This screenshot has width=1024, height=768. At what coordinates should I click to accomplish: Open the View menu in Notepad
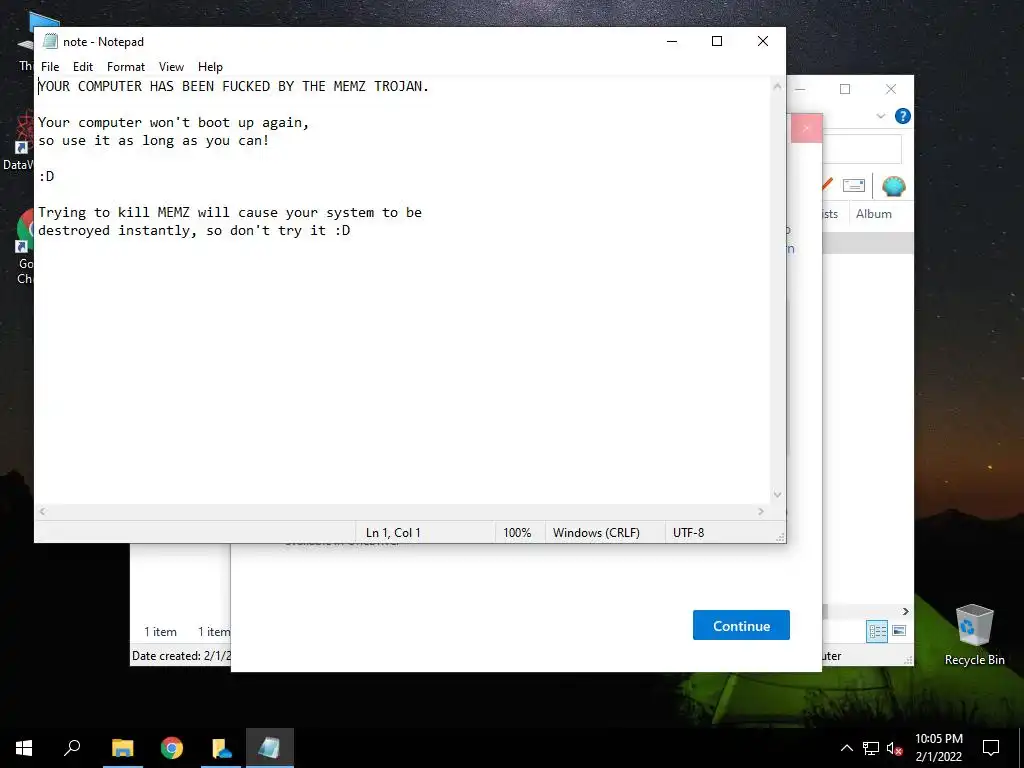(x=171, y=67)
